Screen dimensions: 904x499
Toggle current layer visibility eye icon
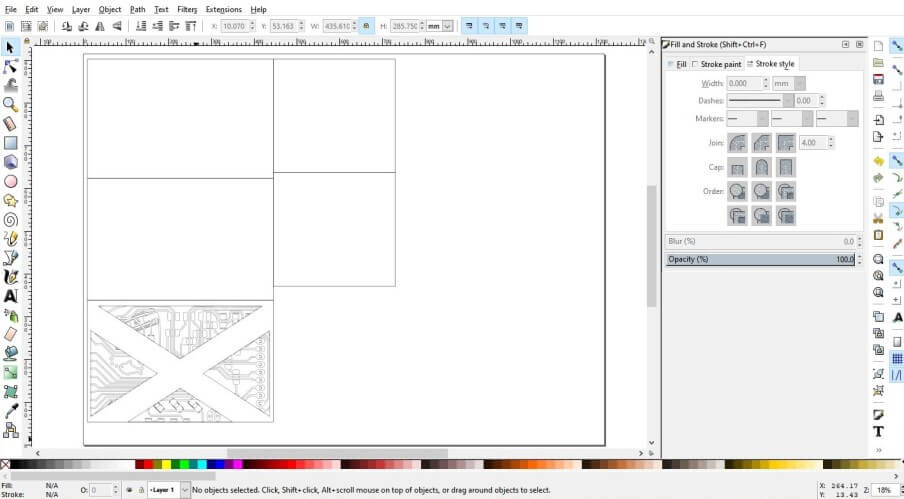[129, 490]
